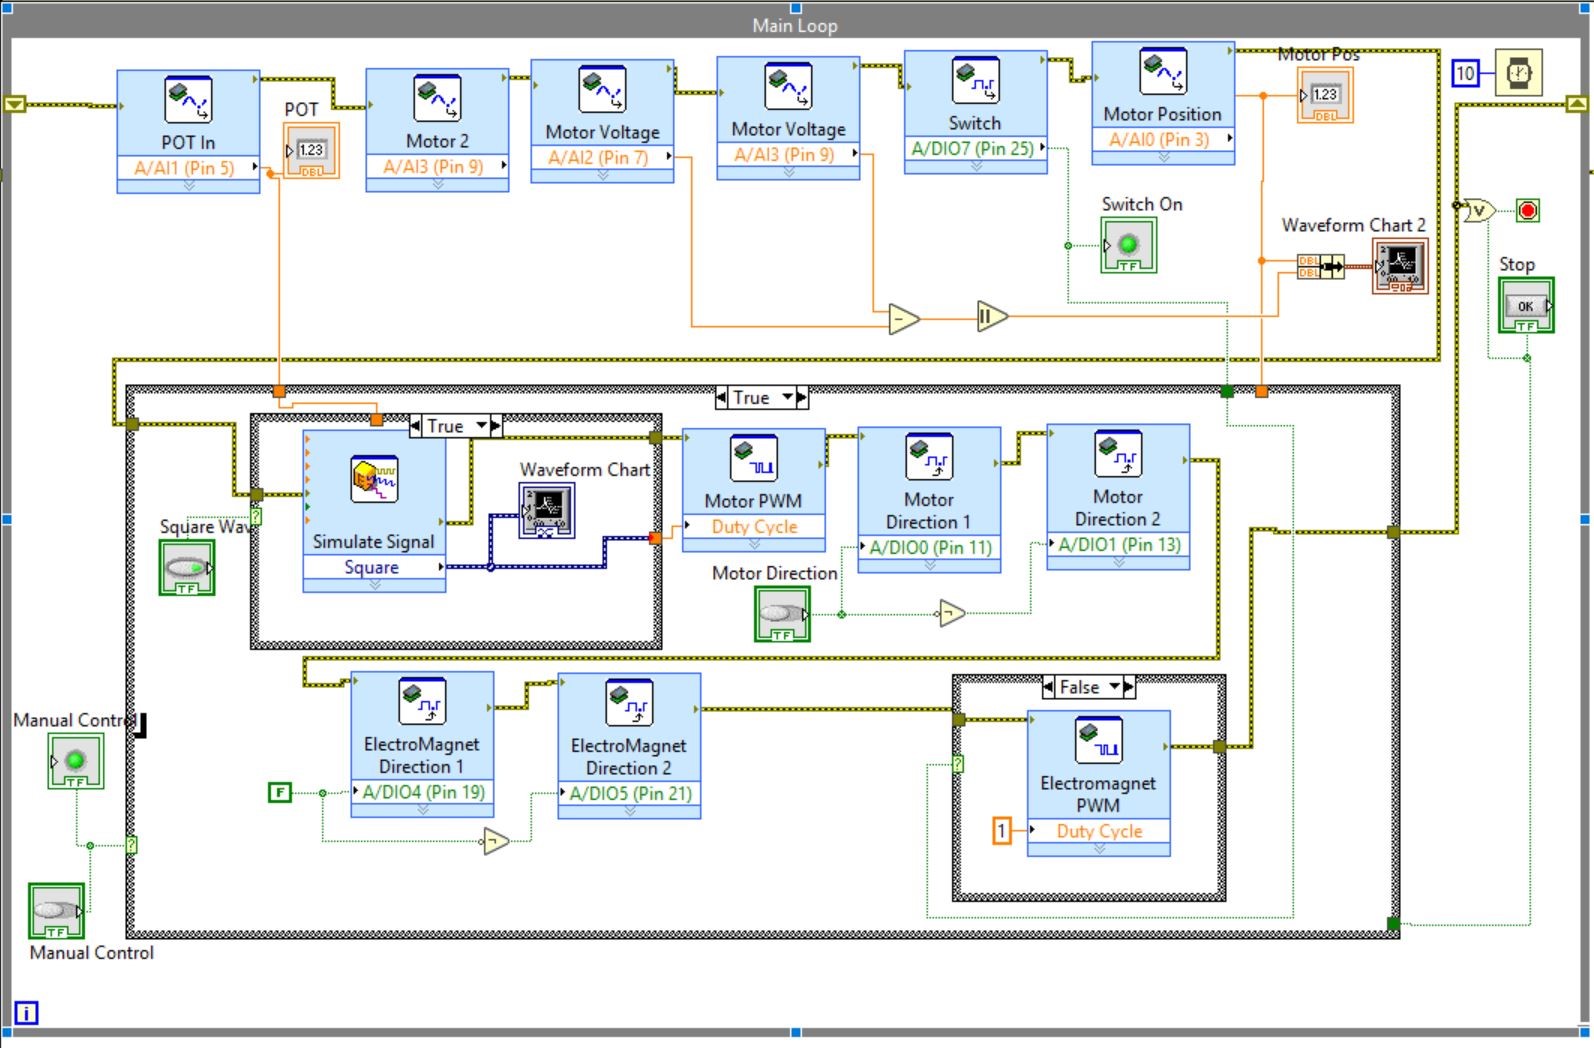
Task: Expand the Electromagnet PWM node bottom chevron
Action: 1099,849
